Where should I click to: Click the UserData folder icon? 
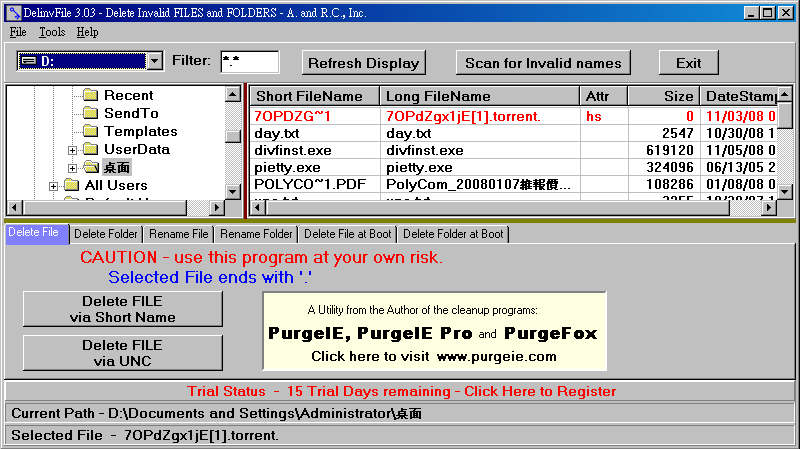pyautogui.click(x=90, y=148)
